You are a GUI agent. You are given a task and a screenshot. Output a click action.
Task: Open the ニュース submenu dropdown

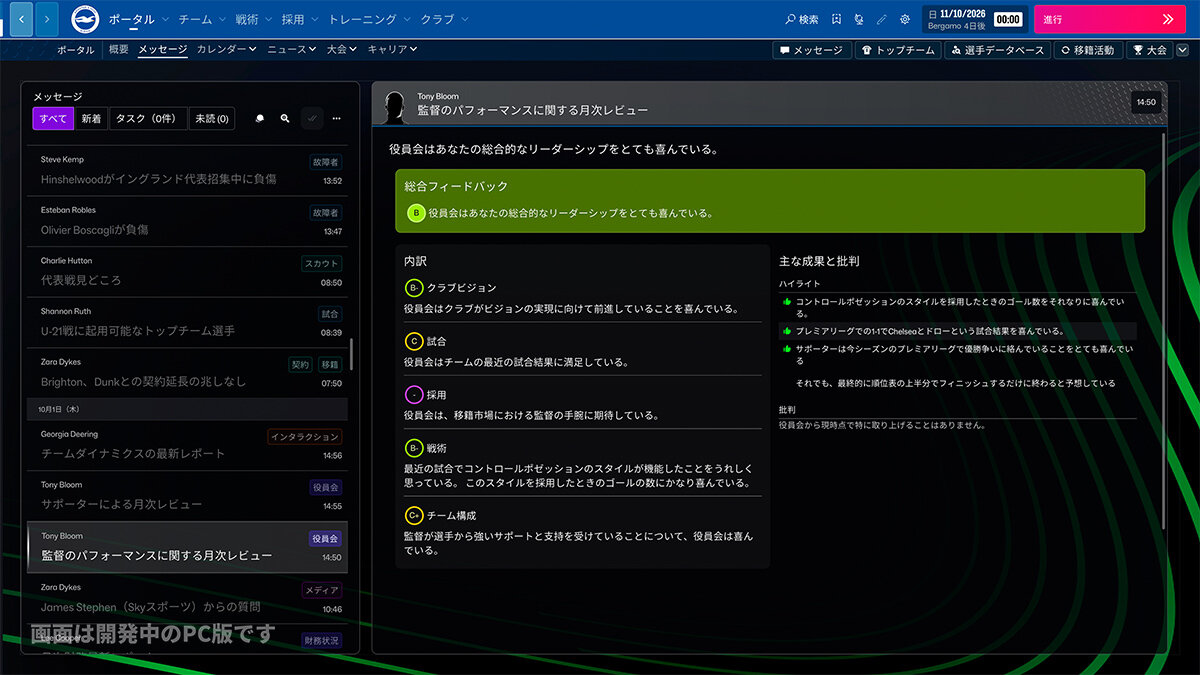click(291, 49)
